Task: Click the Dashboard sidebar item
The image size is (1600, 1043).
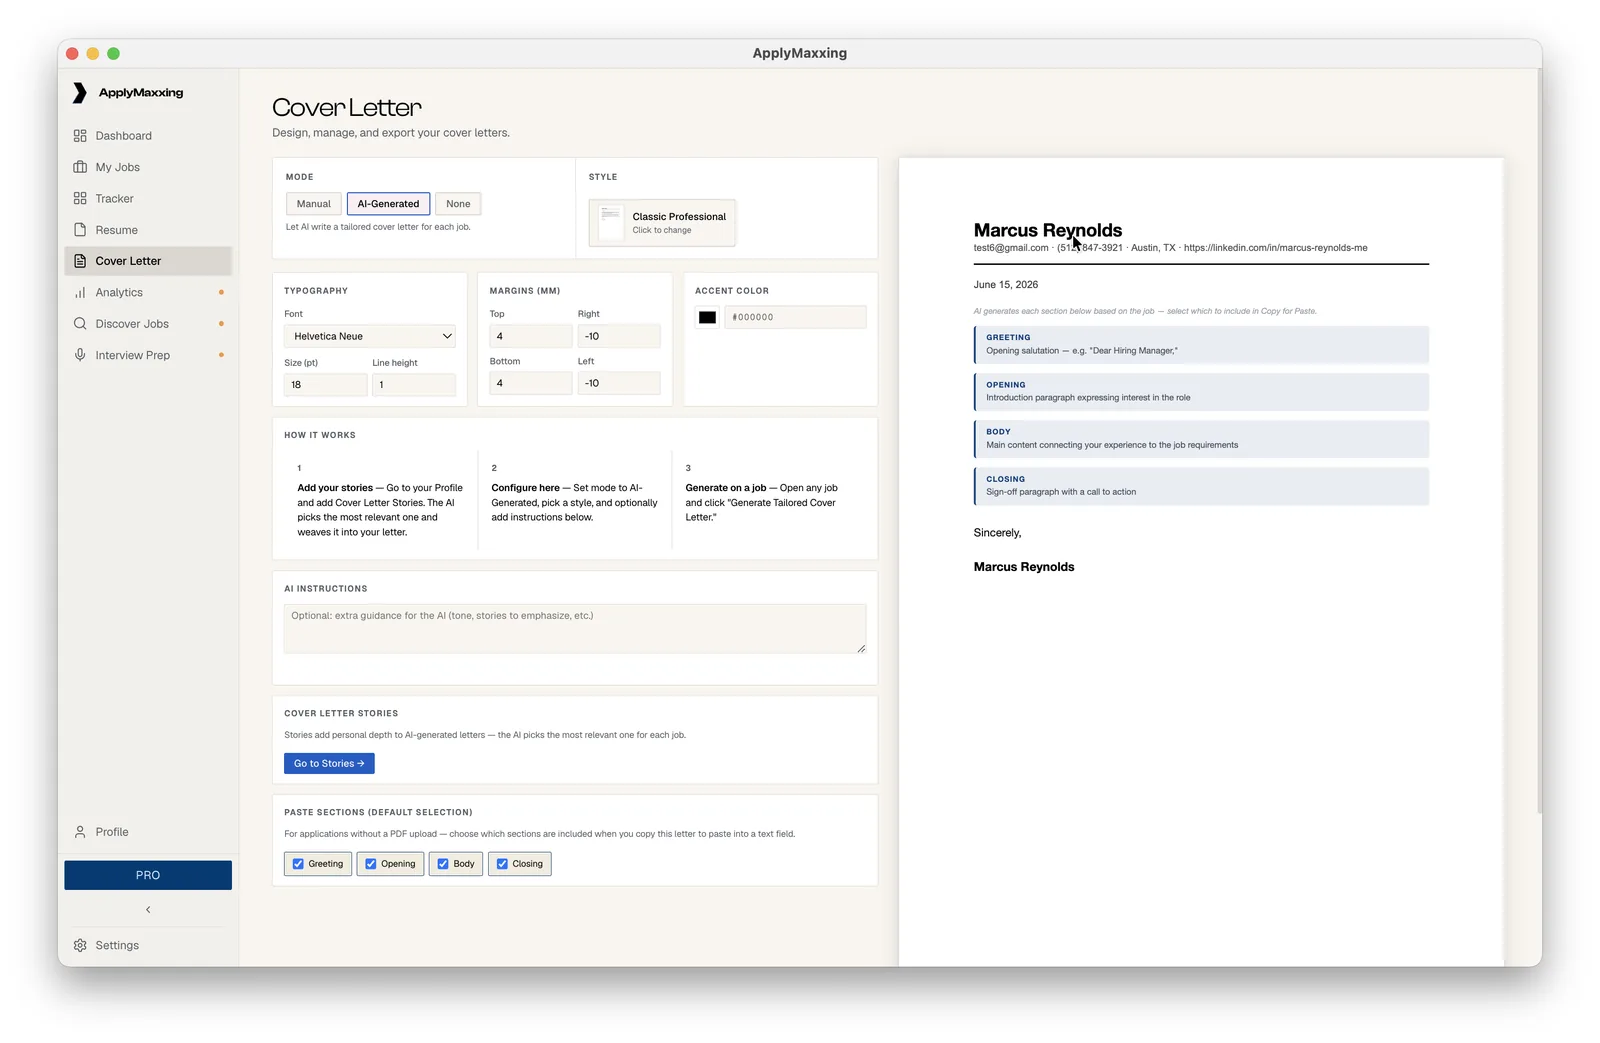Action: 148,136
